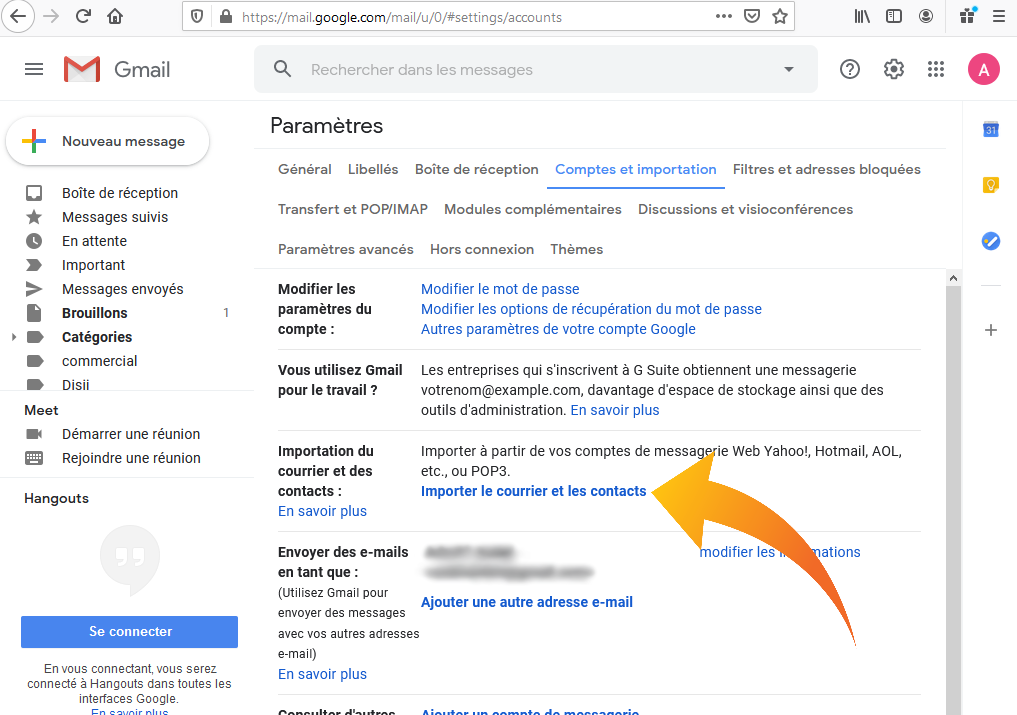Open the Firefox hamburger menu
The height and width of the screenshot is (715, 1017).
point(999,16)
